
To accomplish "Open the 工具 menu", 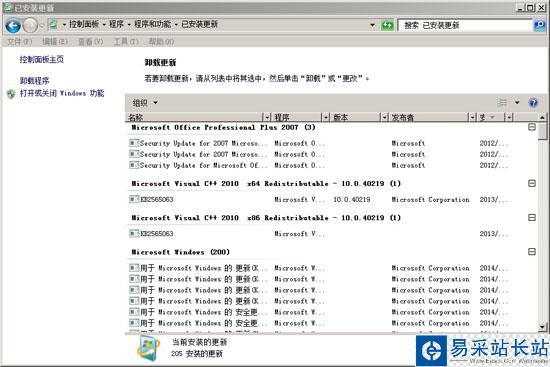I will pos(126,42).
